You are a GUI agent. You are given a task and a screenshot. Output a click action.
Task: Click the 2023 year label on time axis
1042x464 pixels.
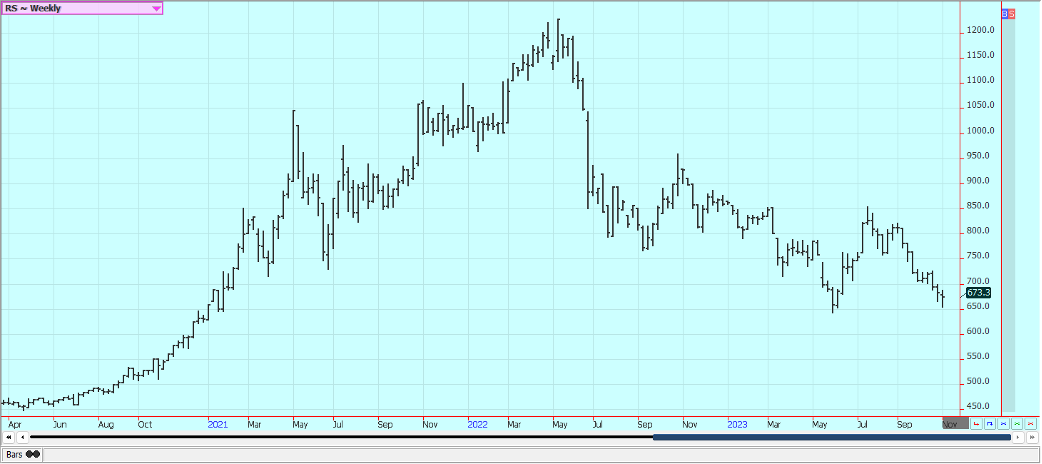(x=738, y=423)
